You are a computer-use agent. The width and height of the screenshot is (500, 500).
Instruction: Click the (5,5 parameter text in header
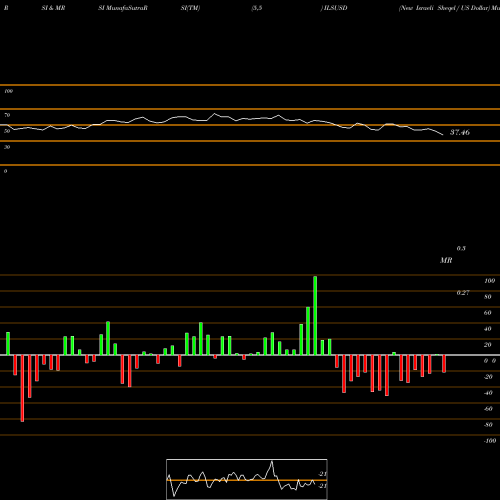pos(257,8)
